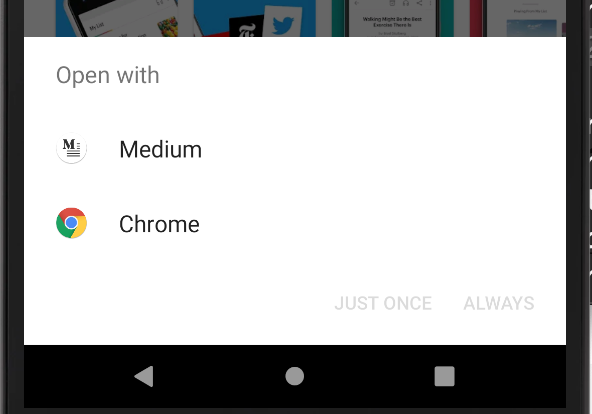Tap the headphones icon in dimmed preview
This screenshot has width=592, height=414.
click(406, 3)
